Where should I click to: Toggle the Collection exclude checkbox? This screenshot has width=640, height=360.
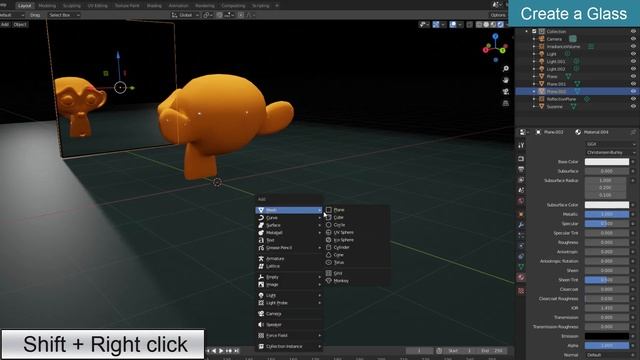[x=534, y=31]
